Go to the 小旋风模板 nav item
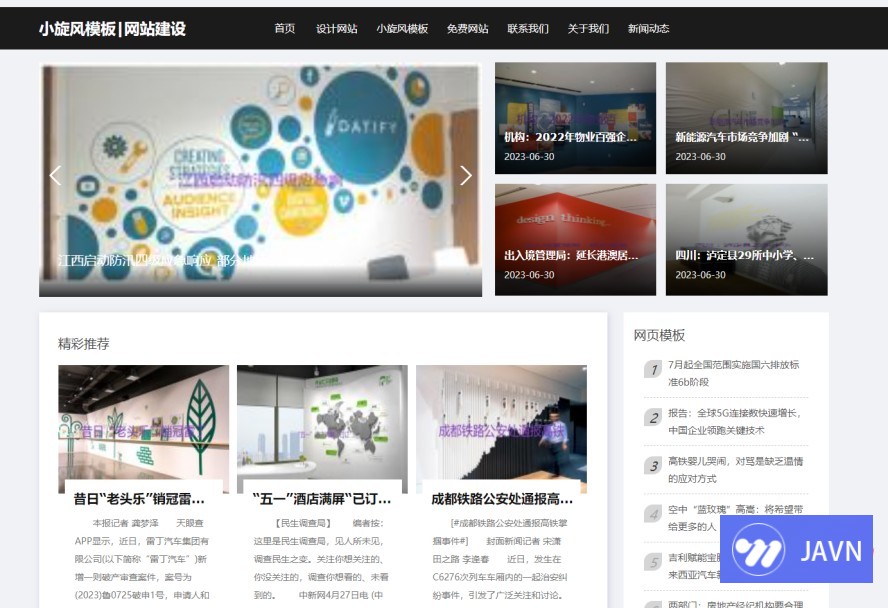 pos(402,28)
